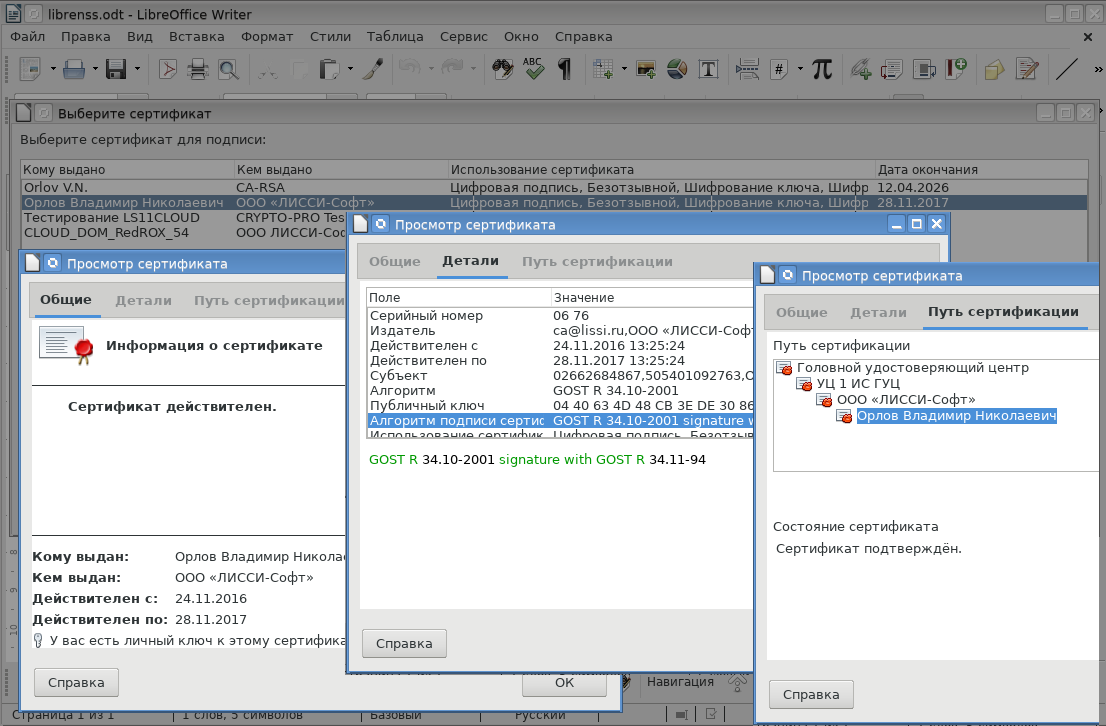The image size is (1106, 726).
Task: Insert special character pi icon
Action: click(822, 69)
